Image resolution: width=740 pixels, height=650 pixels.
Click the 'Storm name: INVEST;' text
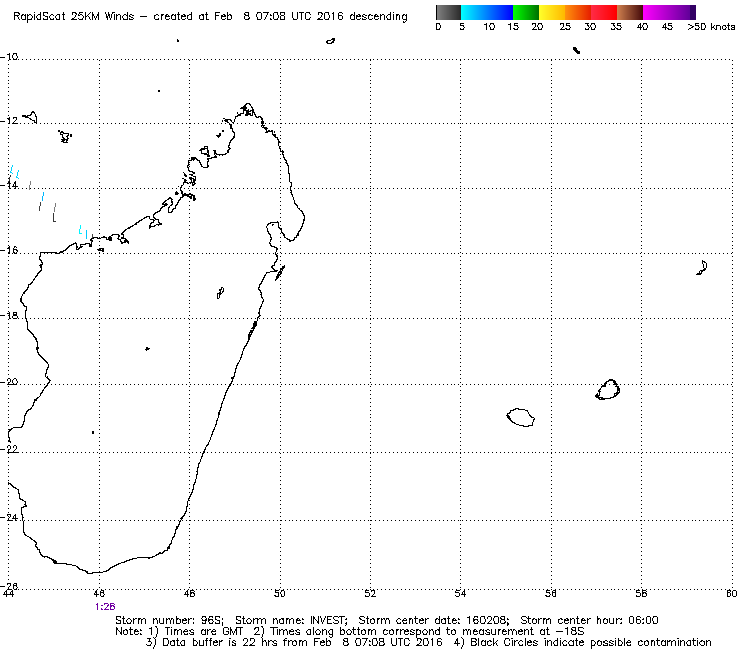(x=291, y=620)
